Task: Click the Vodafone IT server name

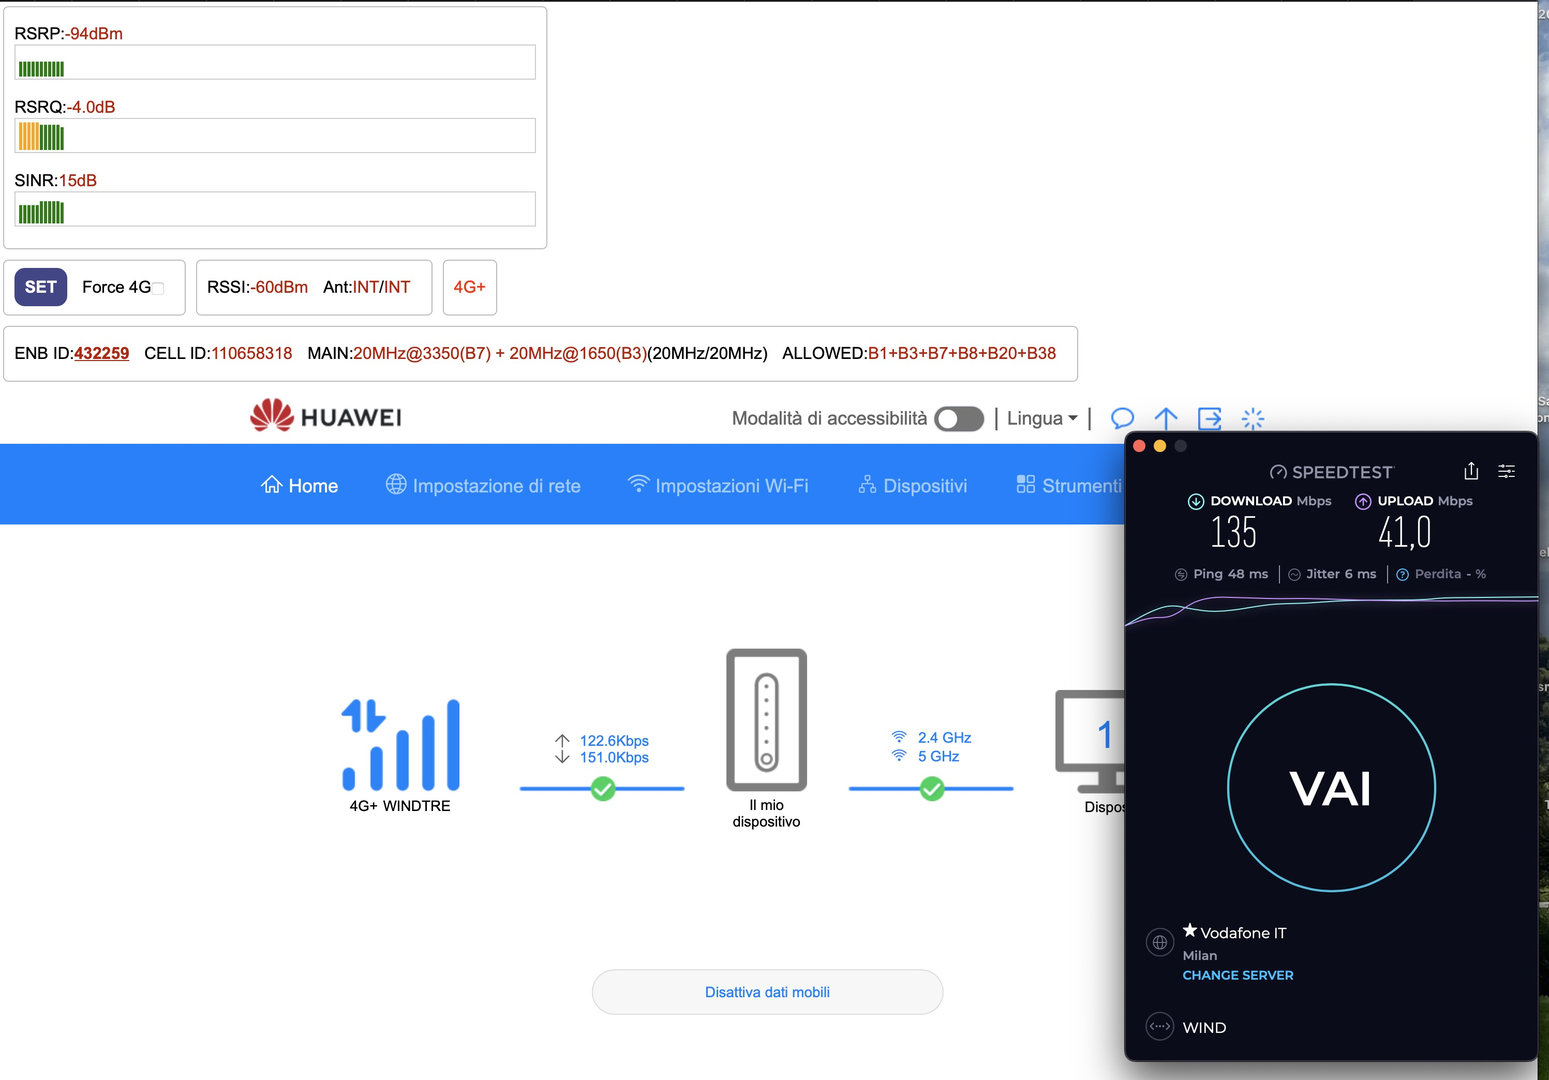Action: coord(1243,933)
